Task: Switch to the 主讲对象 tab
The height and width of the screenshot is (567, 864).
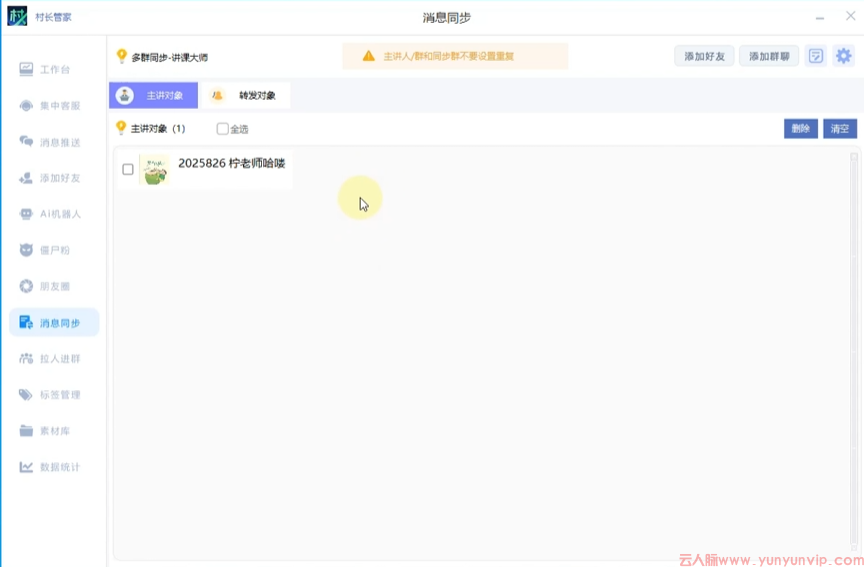Action: [153, 95]
